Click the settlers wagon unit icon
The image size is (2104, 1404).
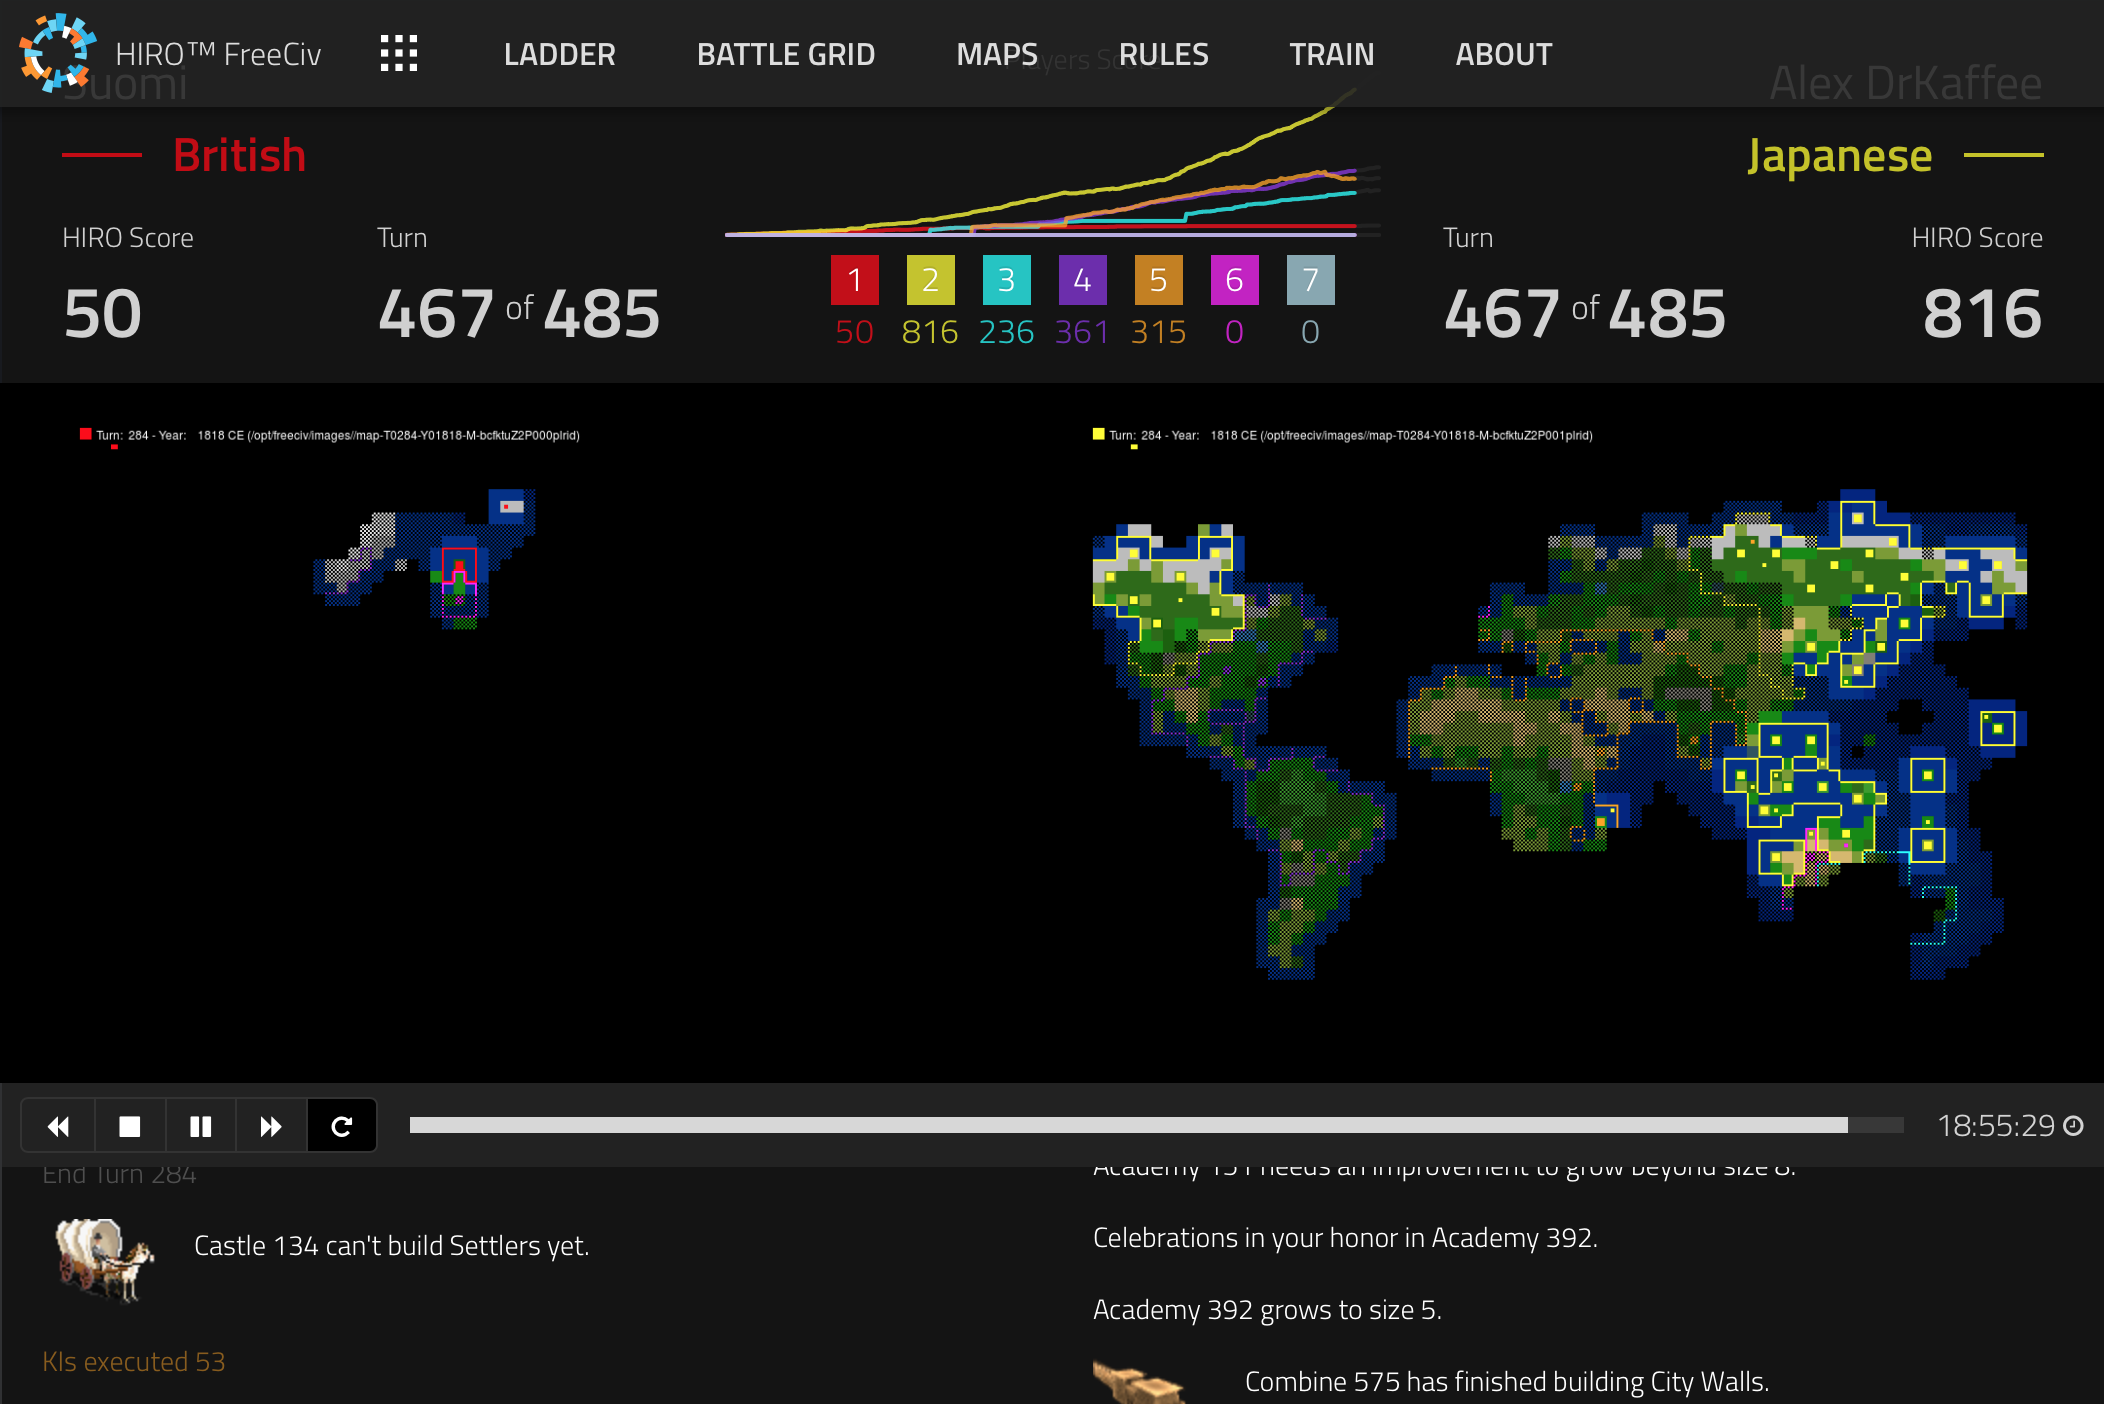[x=104, y=1259]
